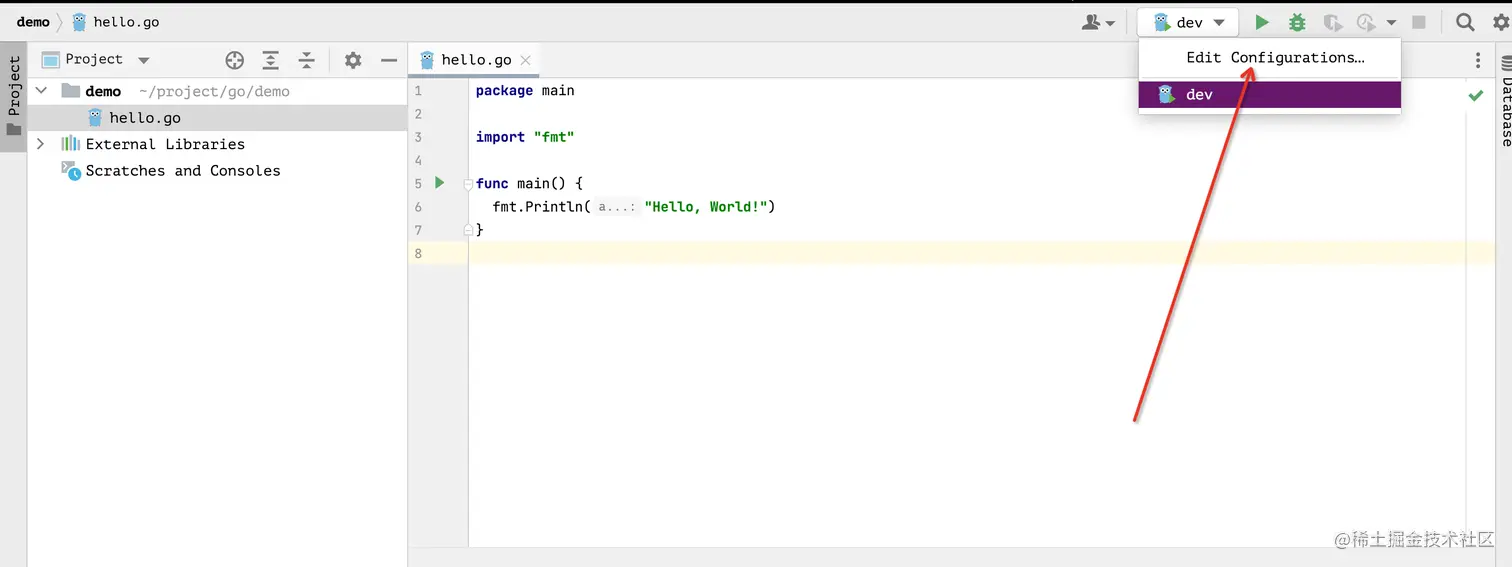Select the demo root folder row

tap(217, 91)
